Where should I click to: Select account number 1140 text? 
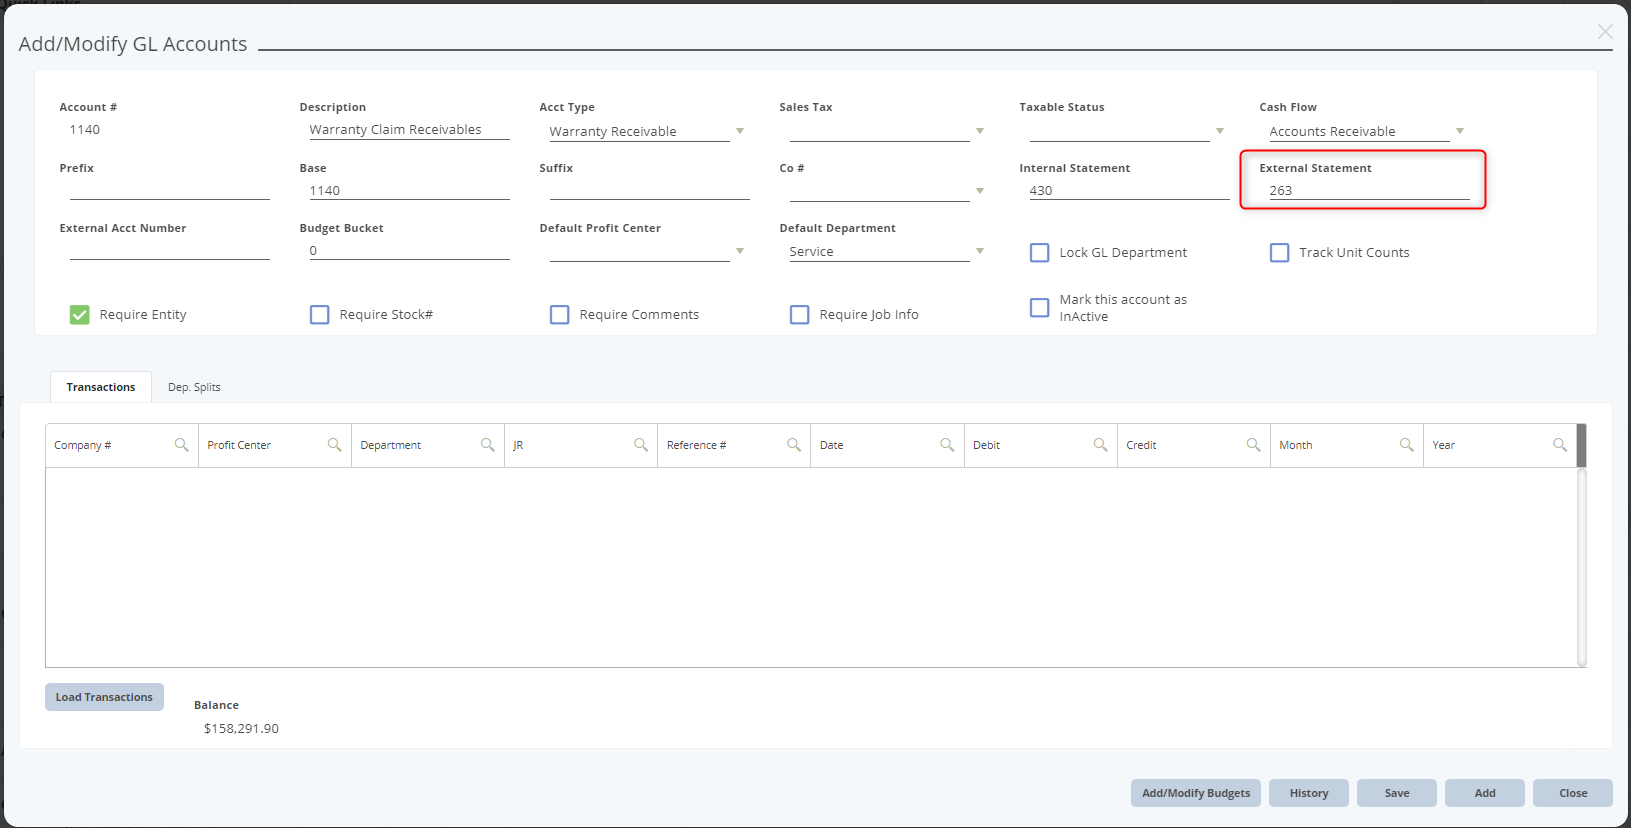(85, 130)
